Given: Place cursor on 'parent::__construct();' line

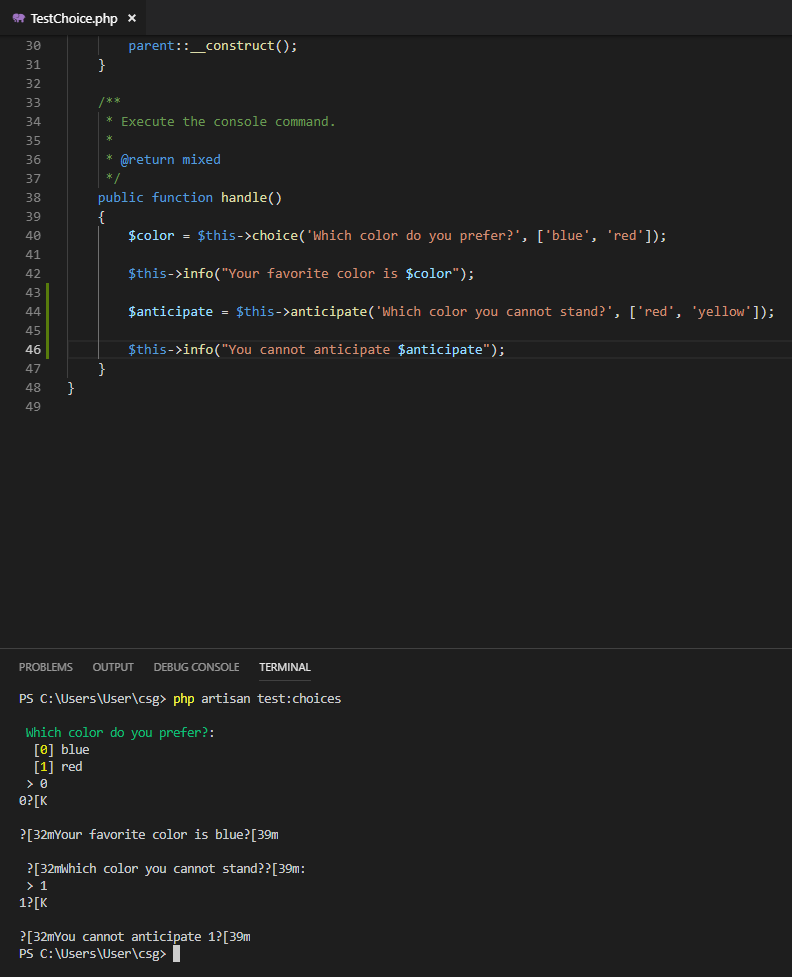Looking at the screenshot, I should click(212, 45).
